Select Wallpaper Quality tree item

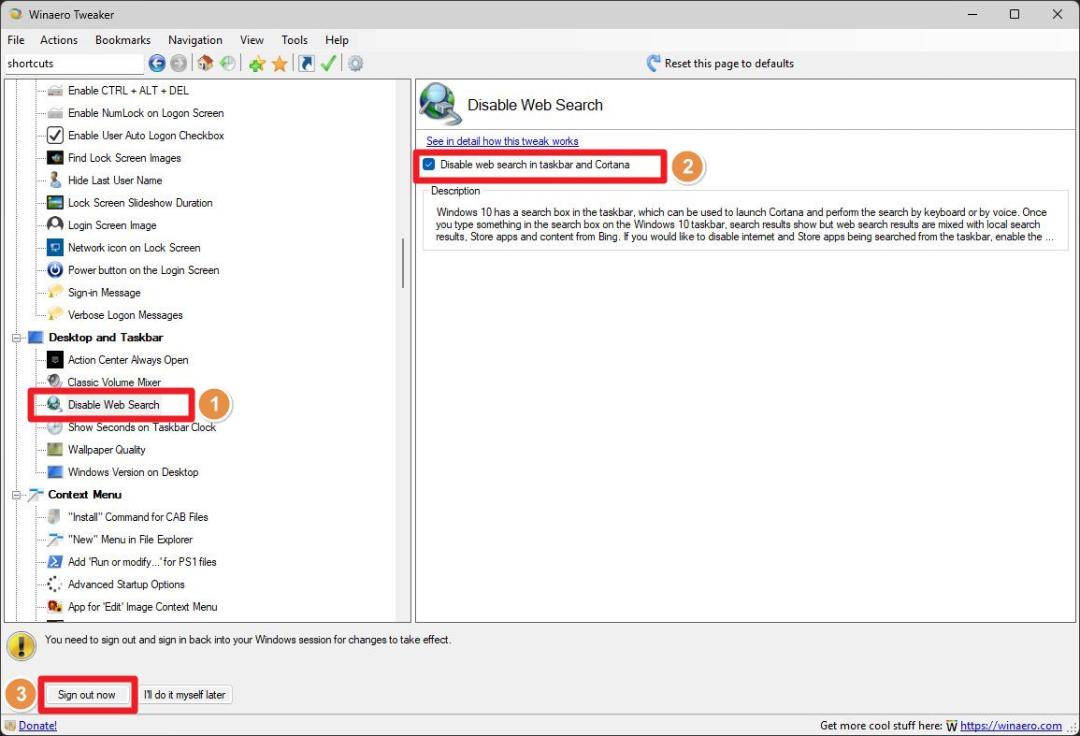107,450
